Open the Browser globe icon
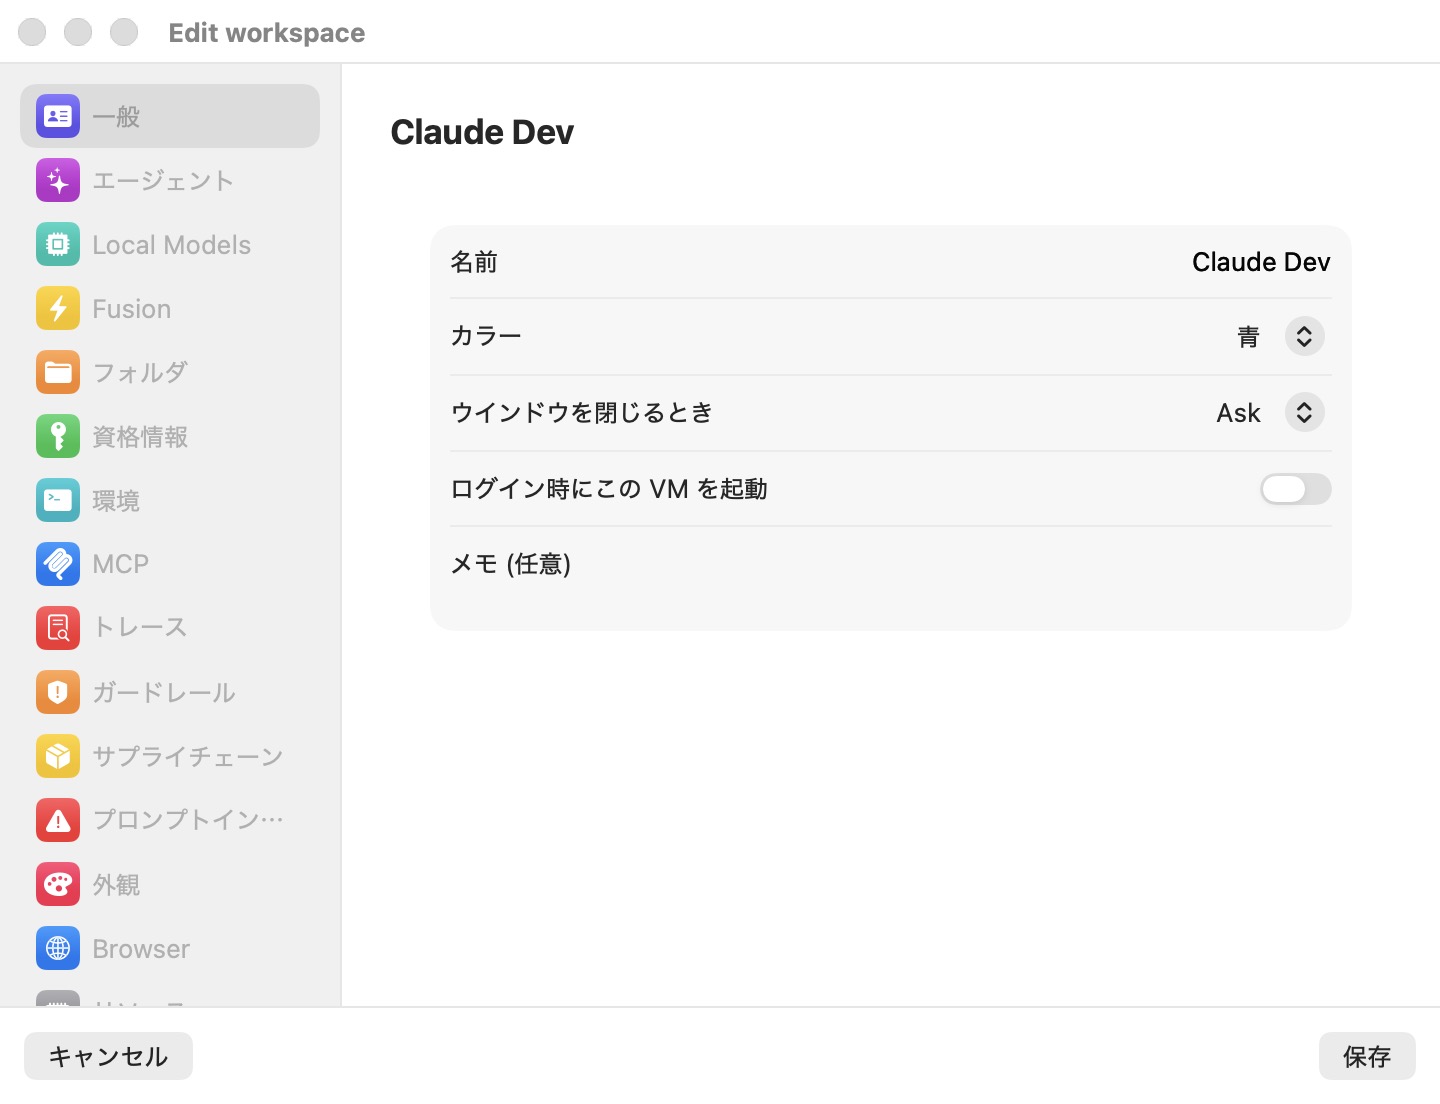1440x1104 pixels. click(58, 949)
